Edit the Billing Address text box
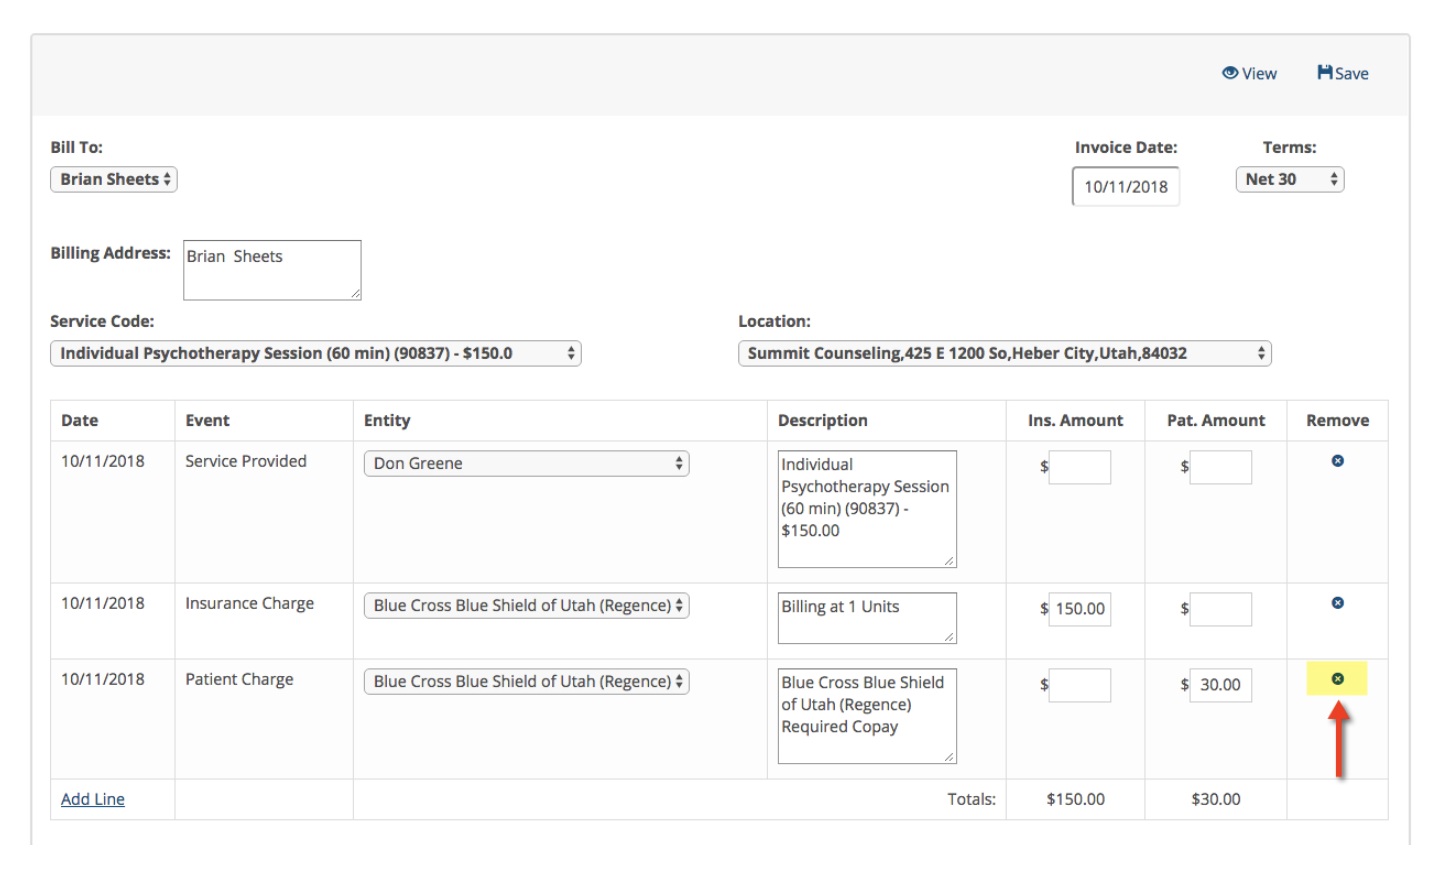Screen dimensions: 1450x874 (x=271, y=269)
